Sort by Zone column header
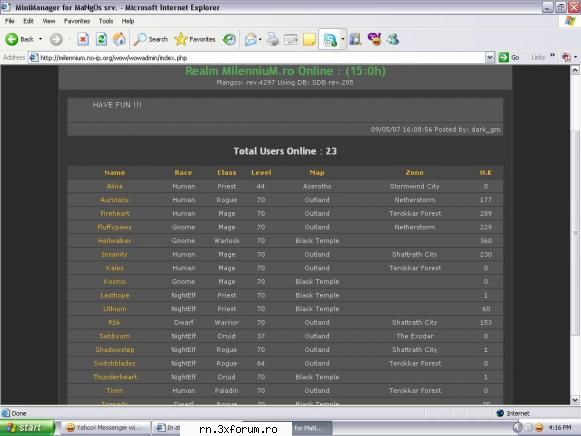Screen dimensions: 581x436 point(414,173)
